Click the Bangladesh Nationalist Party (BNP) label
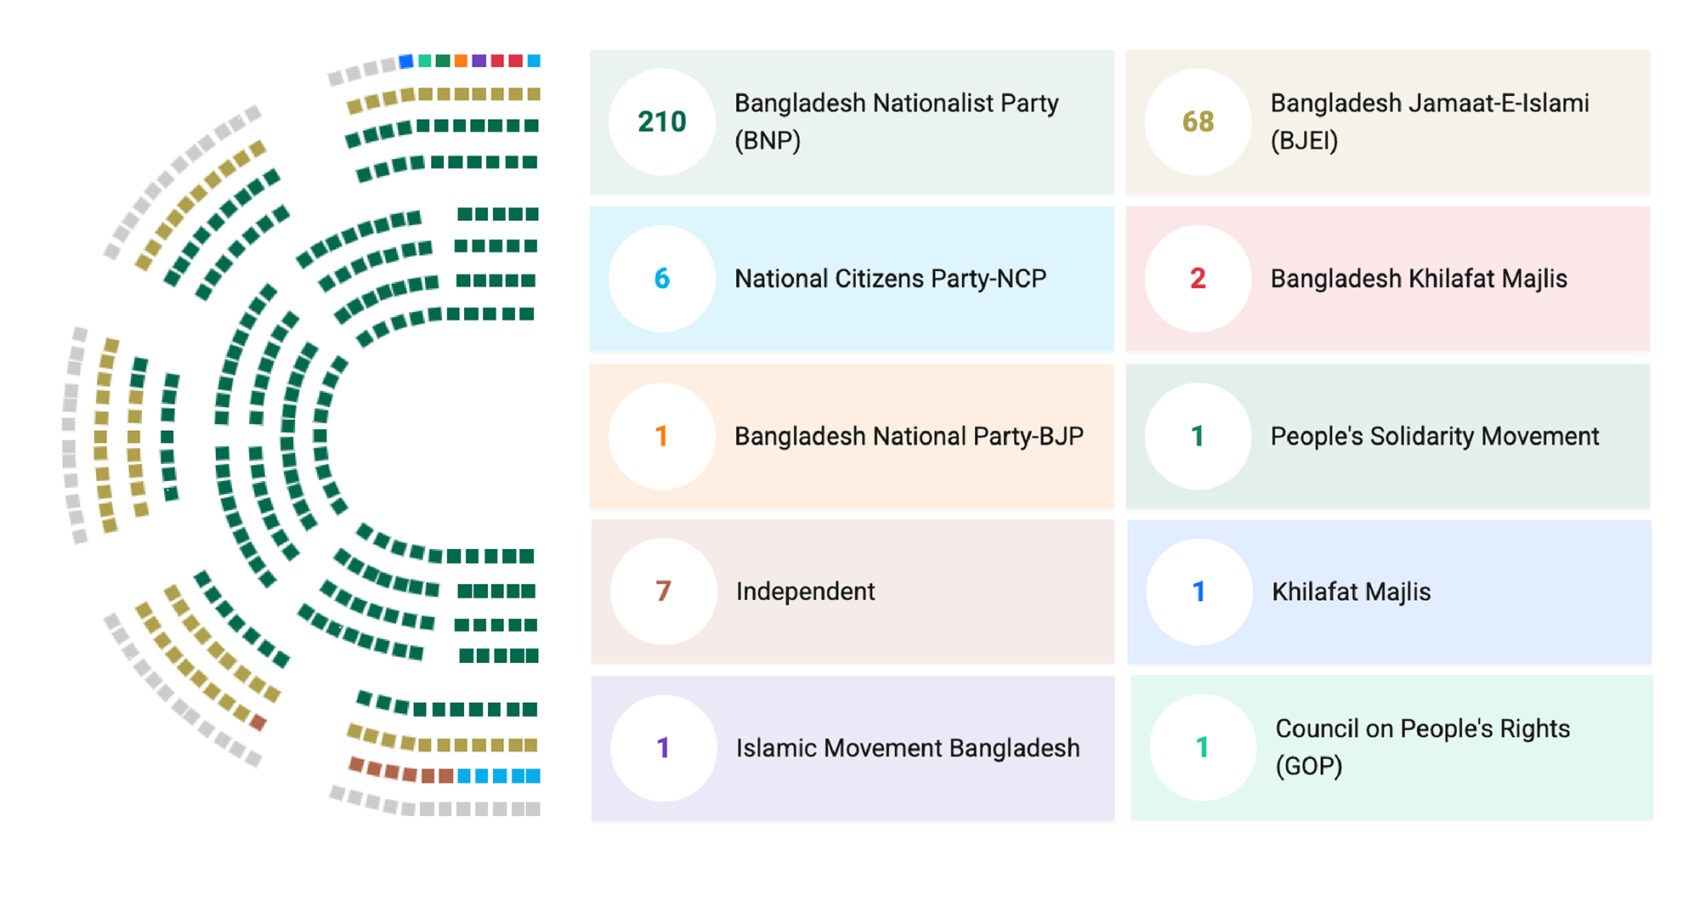The height and width of the screenshot is (912, 1700). tap(896, 122)
